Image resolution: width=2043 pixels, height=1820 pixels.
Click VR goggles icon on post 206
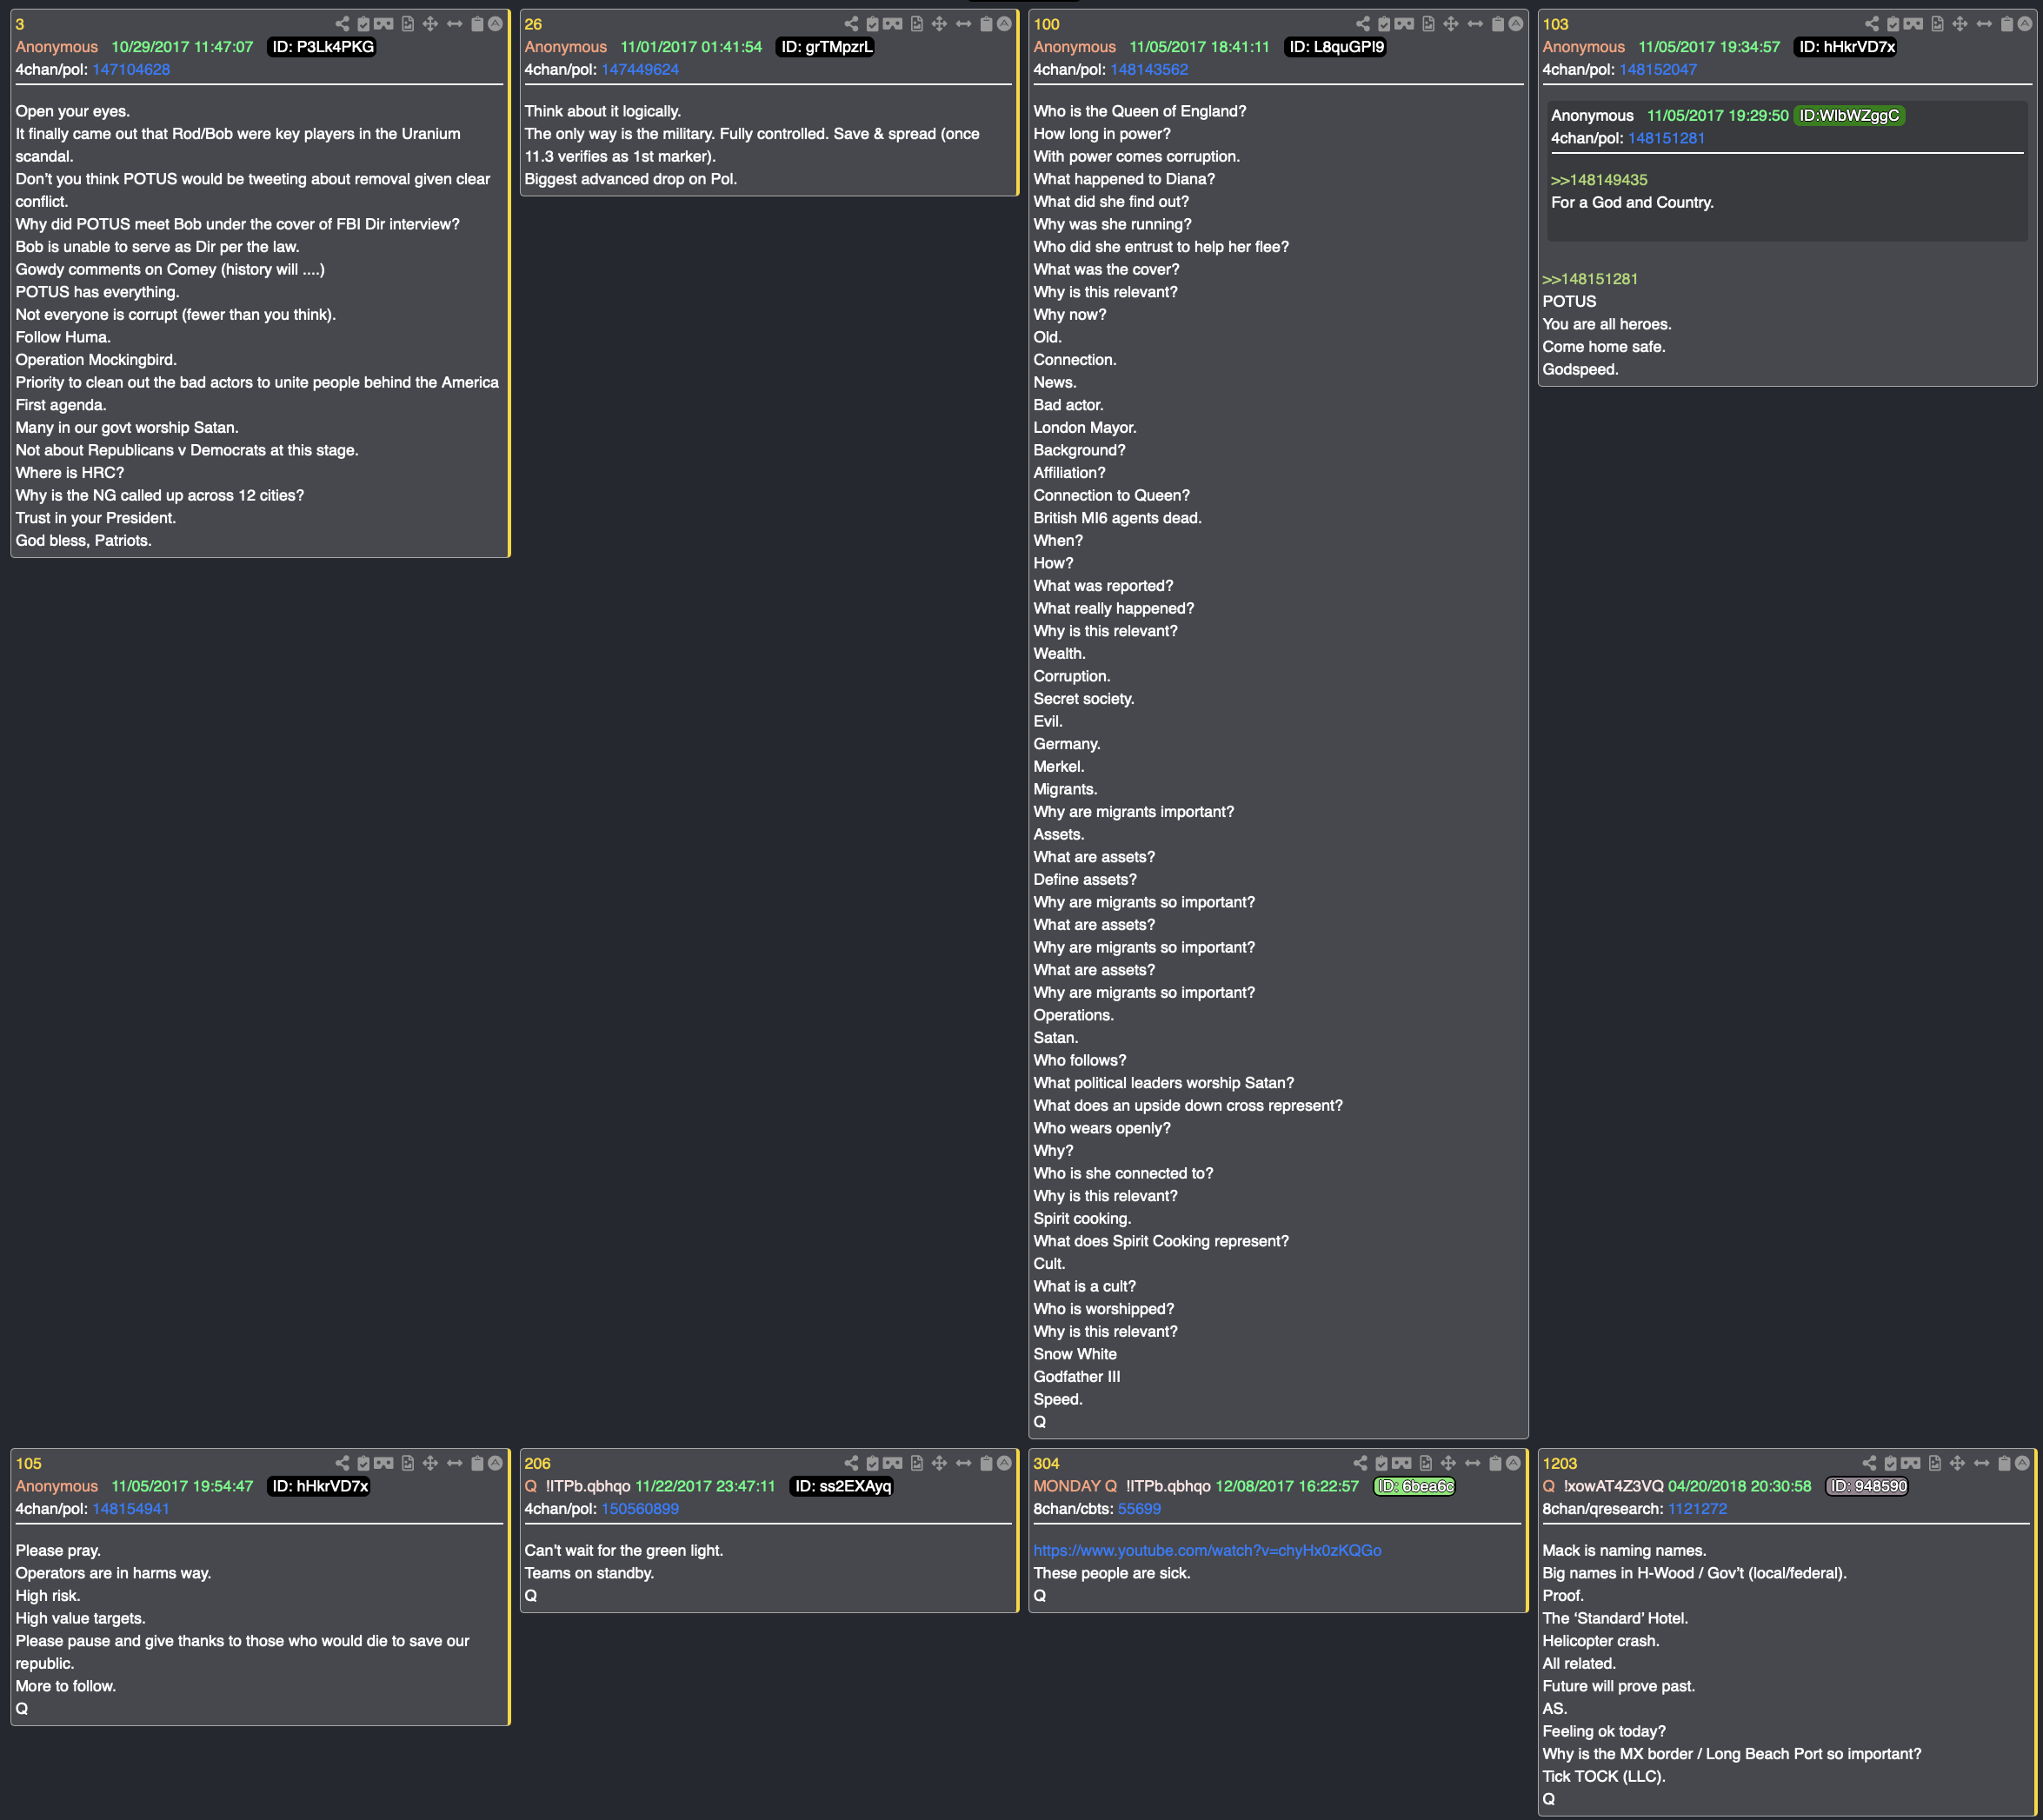893,1463
